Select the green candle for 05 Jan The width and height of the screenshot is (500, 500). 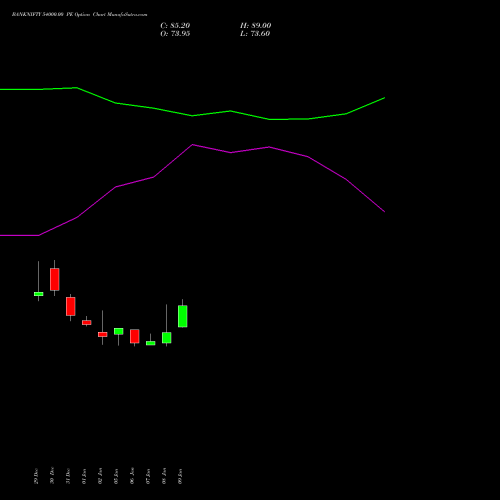click(119, 331)
